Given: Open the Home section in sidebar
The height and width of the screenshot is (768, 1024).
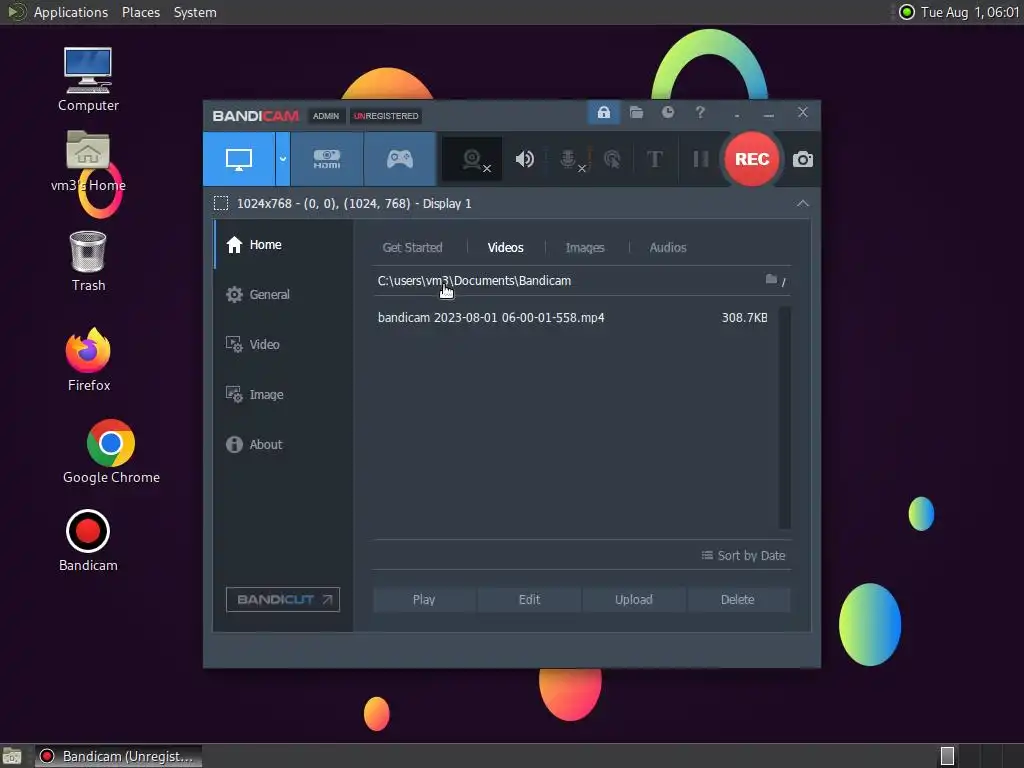Looking at the screenshot, I should (x=283, y=245).
